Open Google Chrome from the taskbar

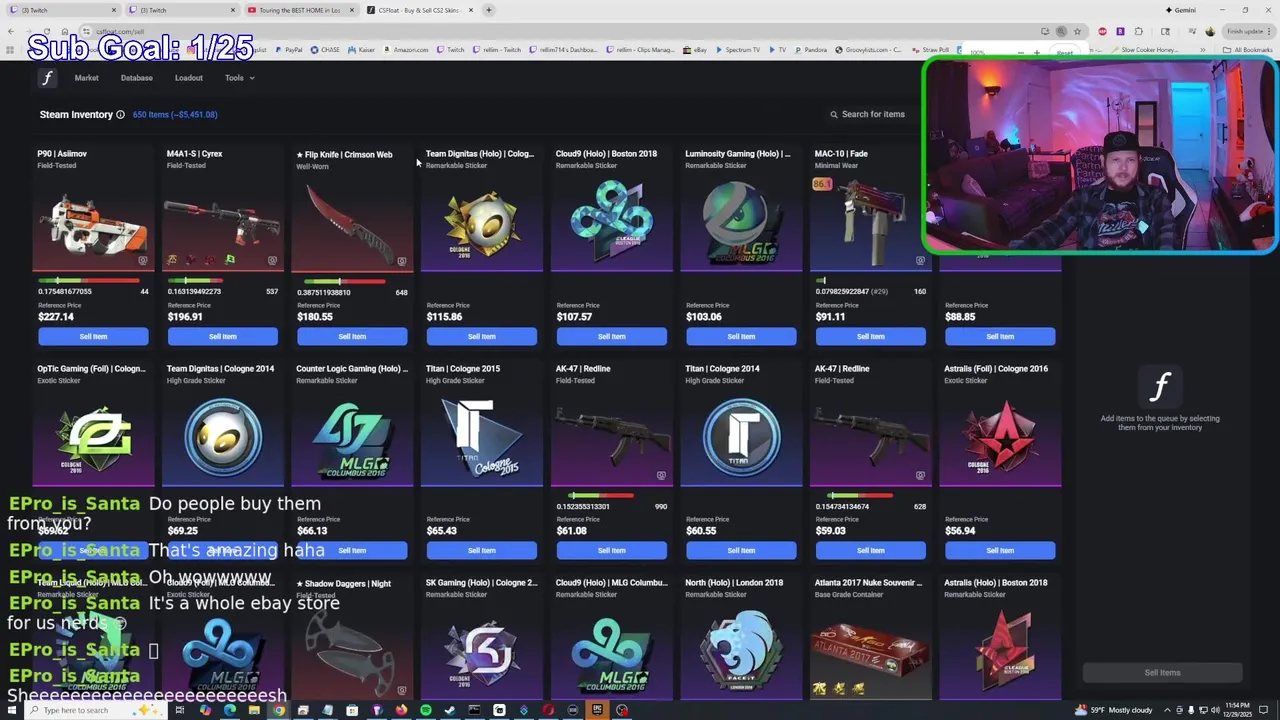(279, 710)
